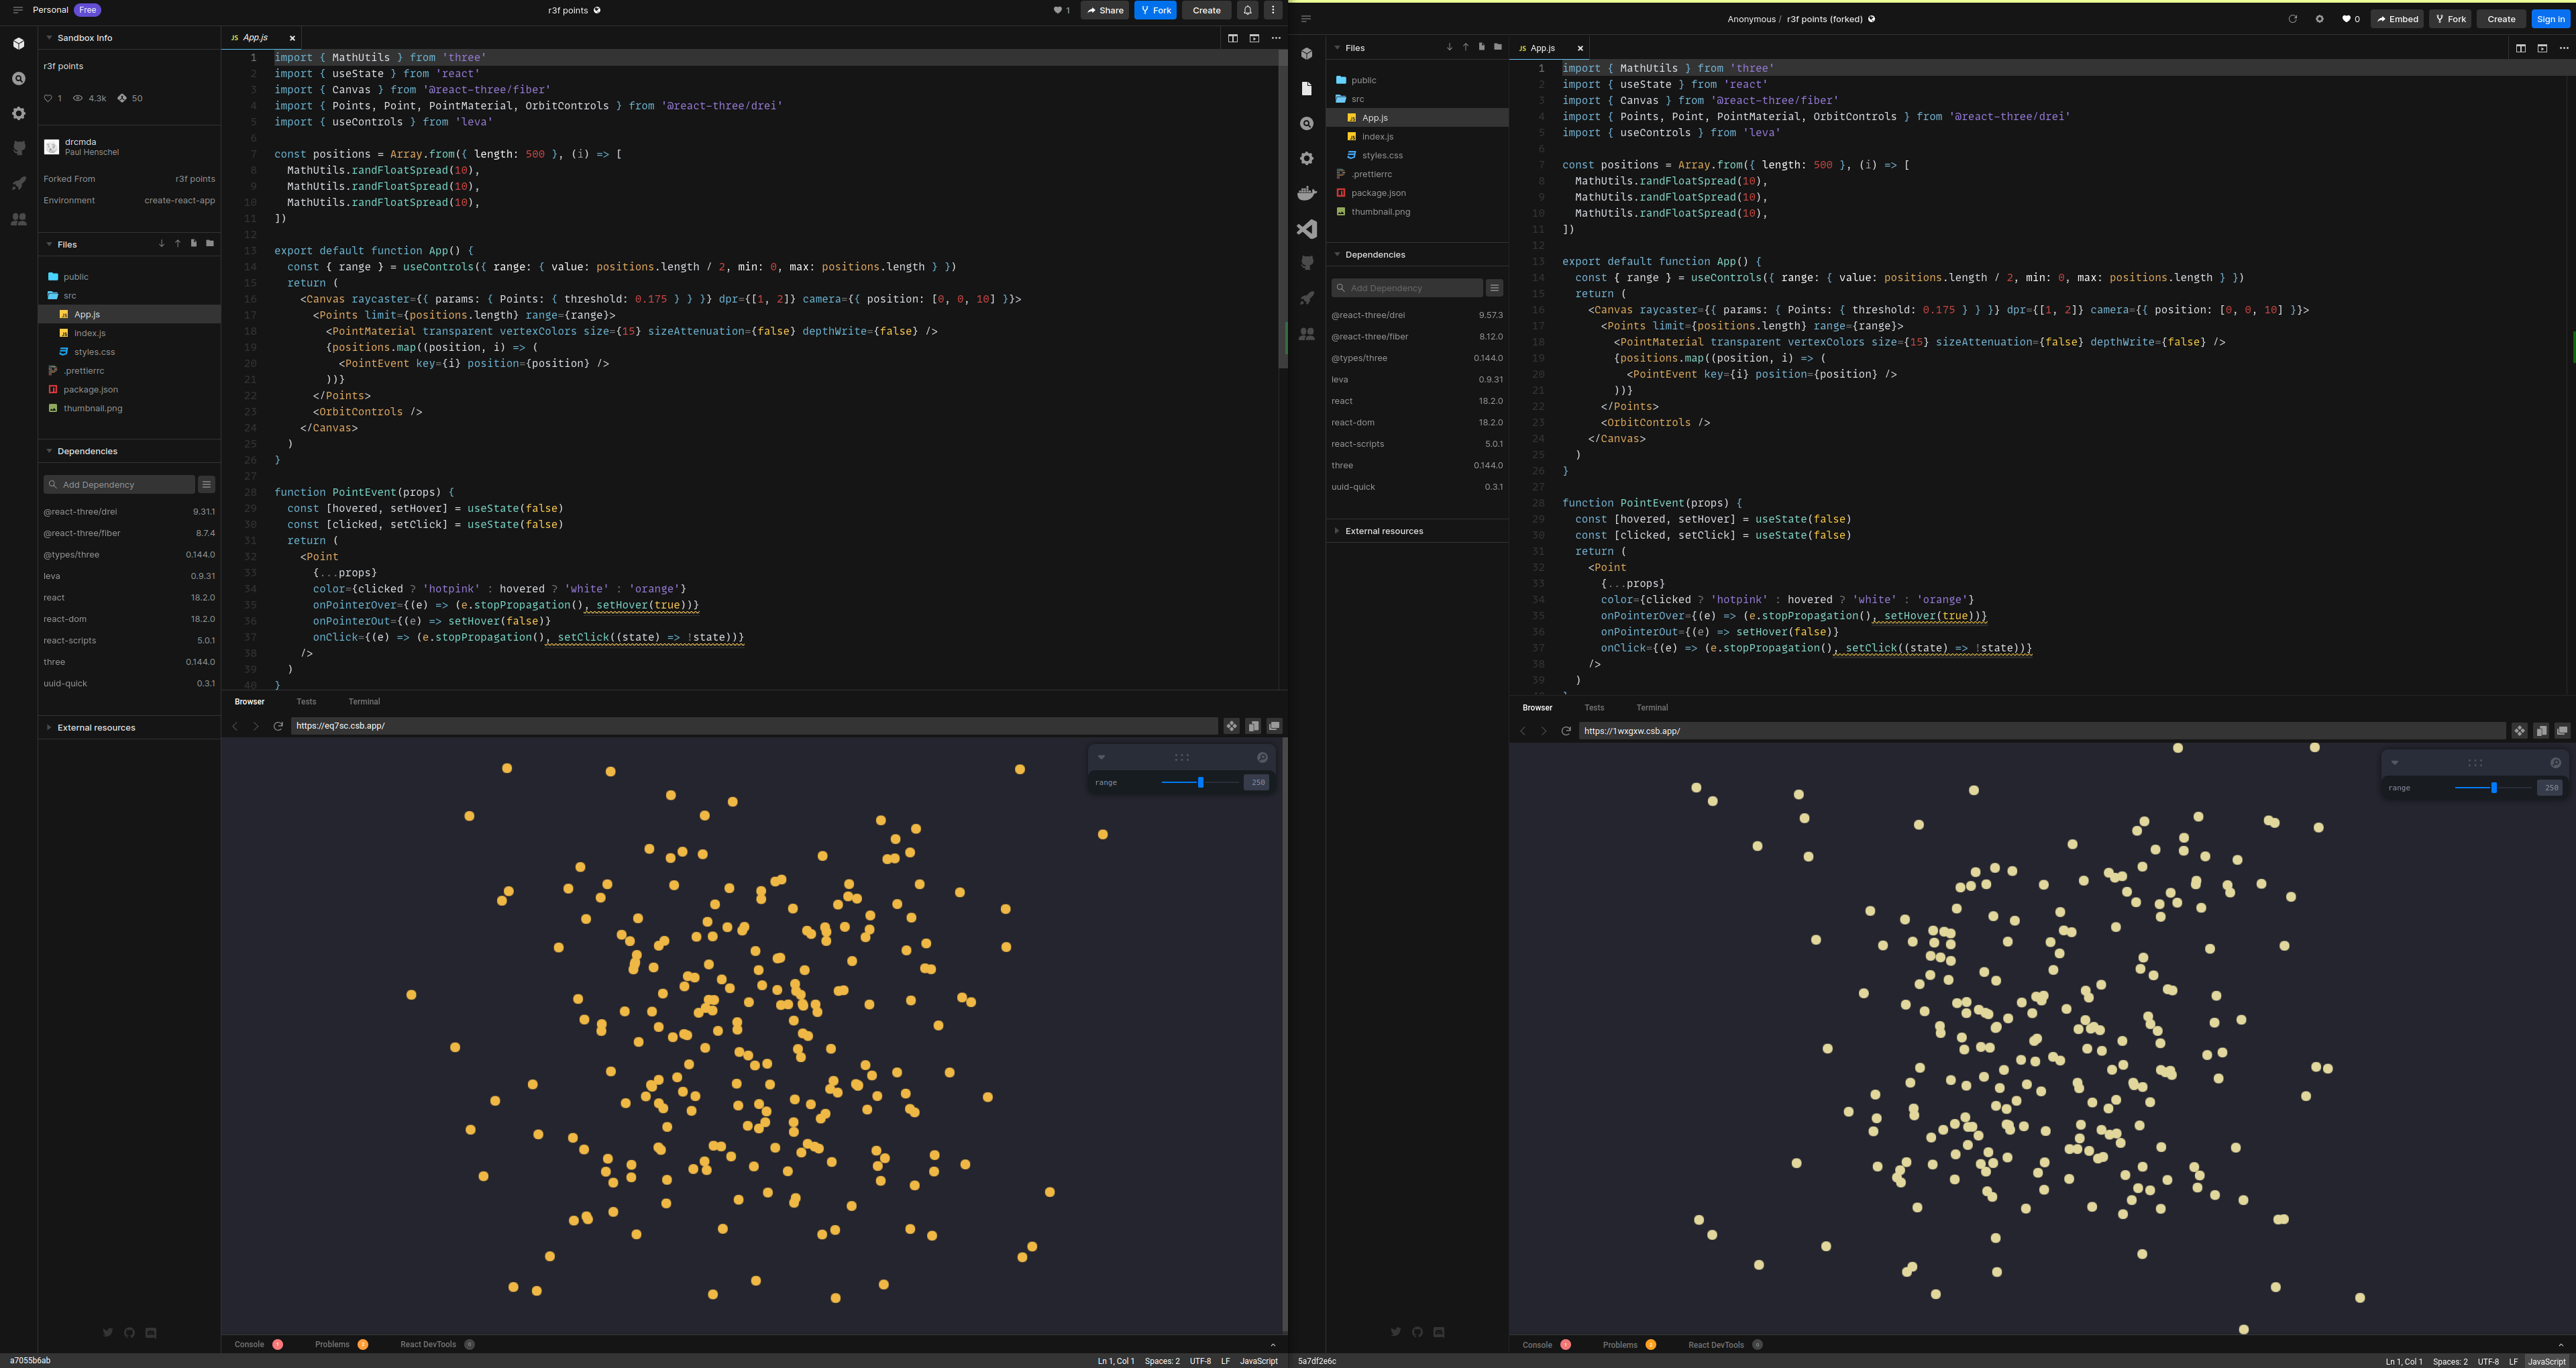
Task: Click new folder icon in original sandbox Files header
Action: pyautogui.click(x=210, y=244)
